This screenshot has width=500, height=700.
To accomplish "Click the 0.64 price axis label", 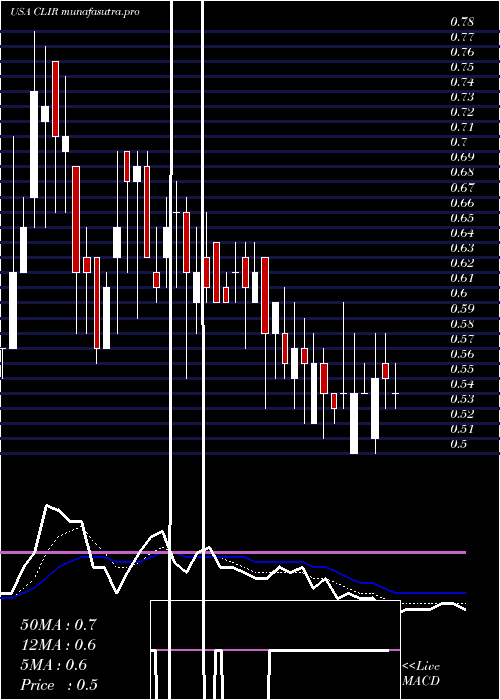I will [462, 233].
